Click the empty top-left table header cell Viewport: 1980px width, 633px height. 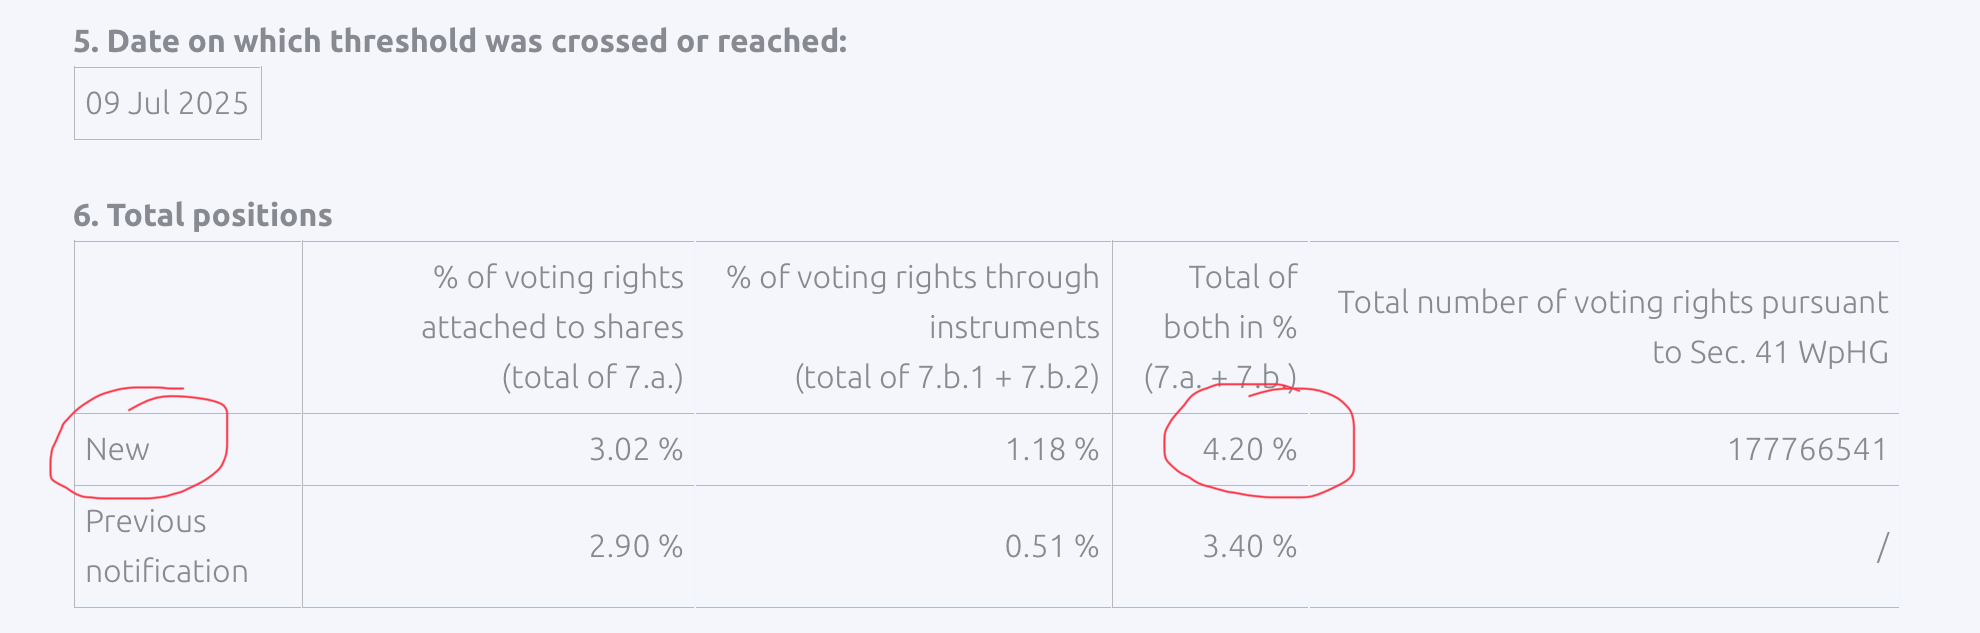pyautogui.click(x=188, y=327)
